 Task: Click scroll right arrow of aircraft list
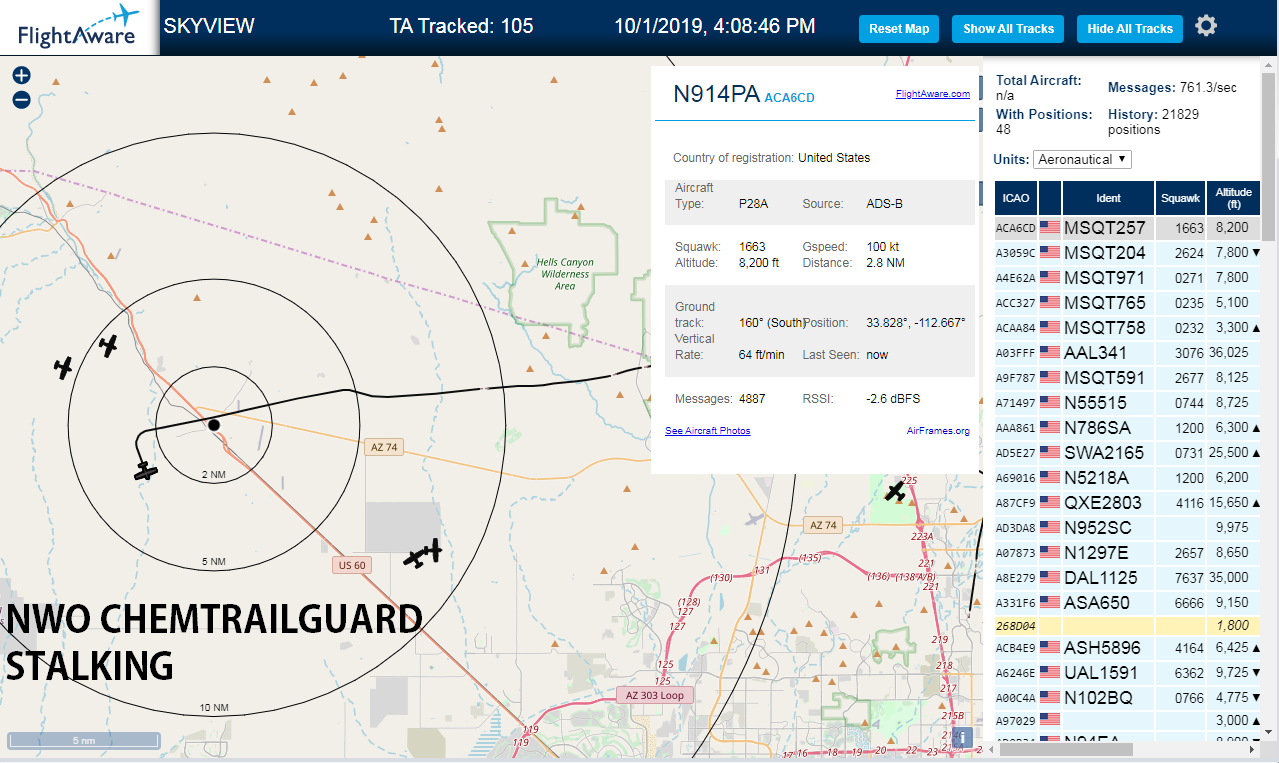point(1253,747)
